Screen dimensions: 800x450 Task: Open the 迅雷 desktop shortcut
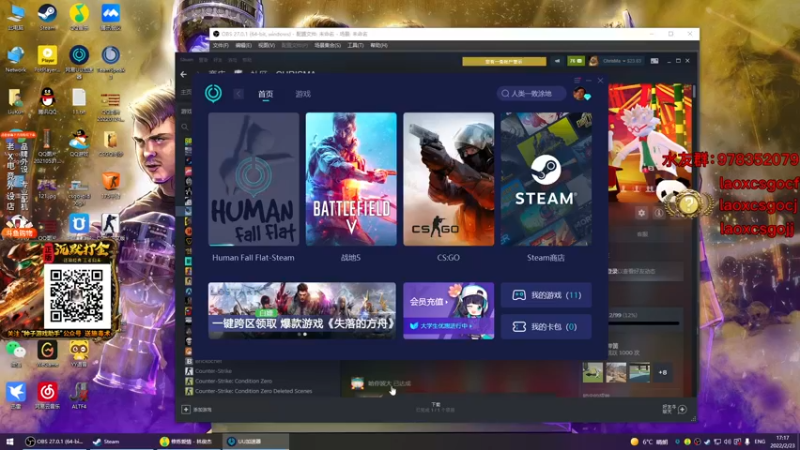click(16, 395)
